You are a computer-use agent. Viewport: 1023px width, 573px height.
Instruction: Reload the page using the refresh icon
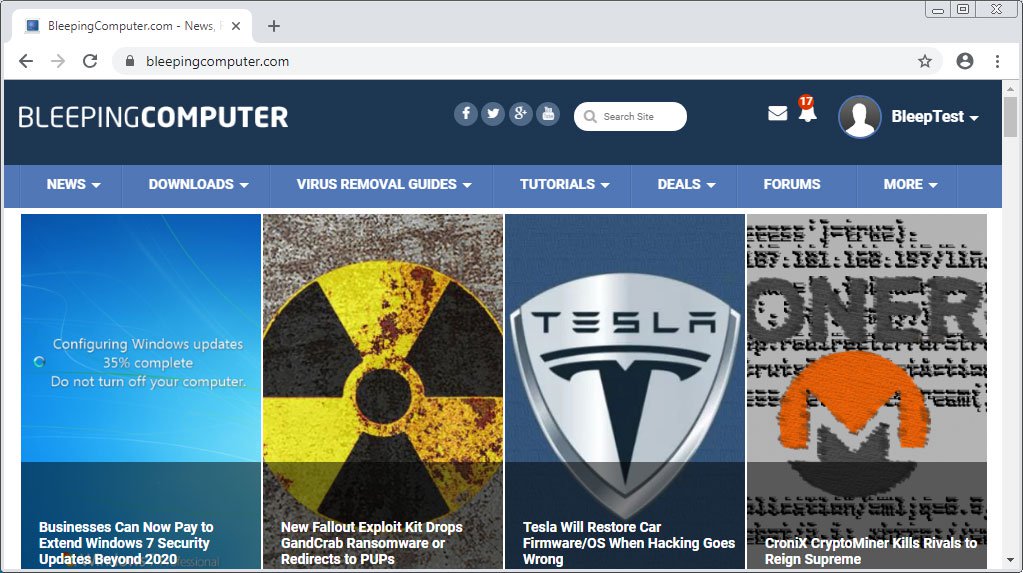[x=90, y=61]
